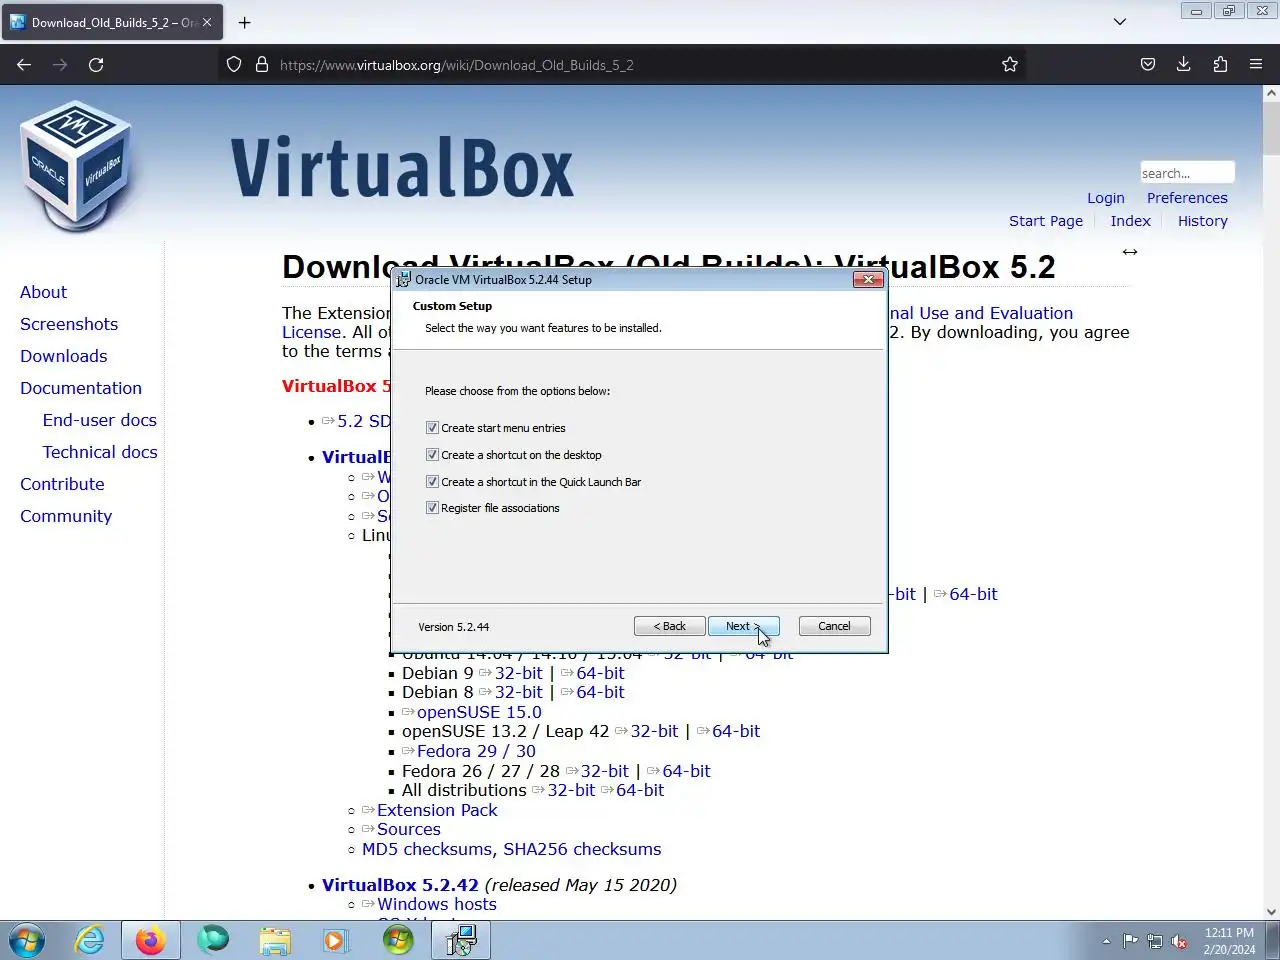Open the Downloads sidebar link
This screenshot has height=960, width=1280.
(63, 356)
